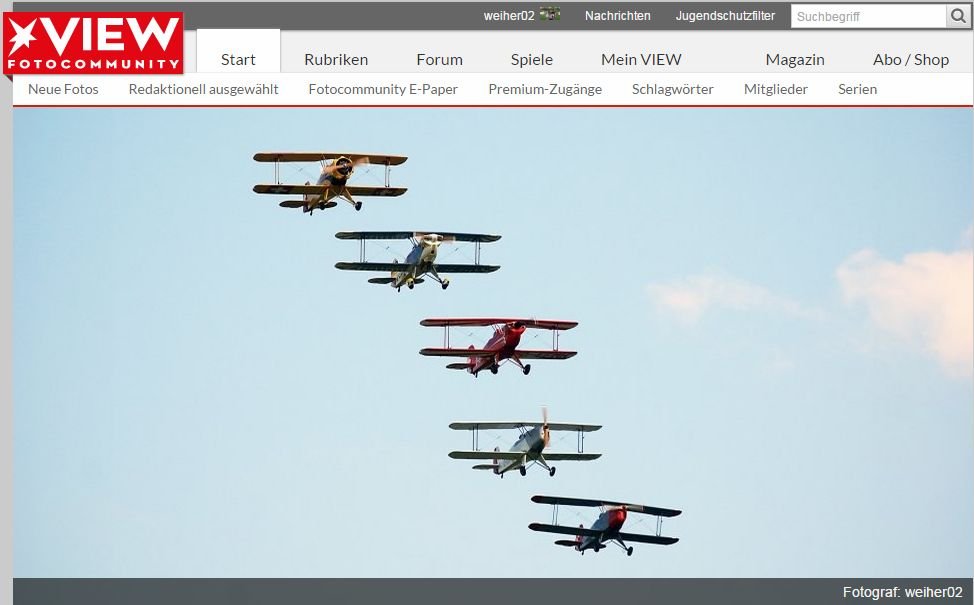
Task: Open the Rubriken menu
Action: (x=336, y=59)
